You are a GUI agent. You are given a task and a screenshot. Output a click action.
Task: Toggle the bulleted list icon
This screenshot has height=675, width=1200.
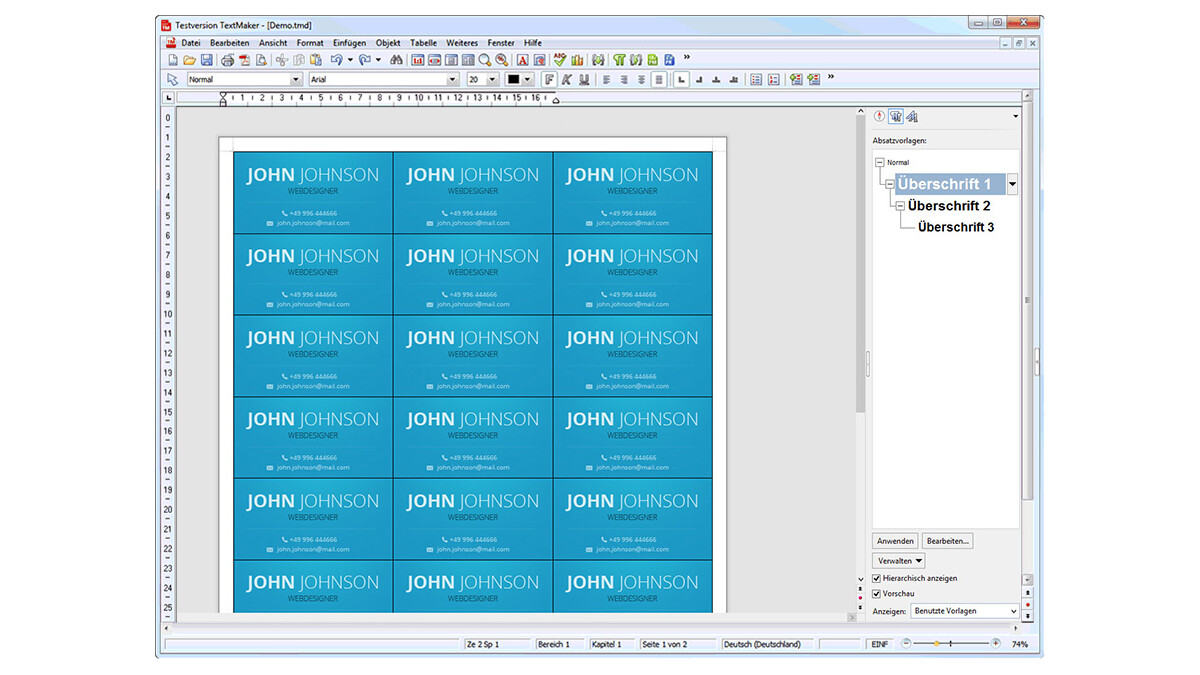756,79
